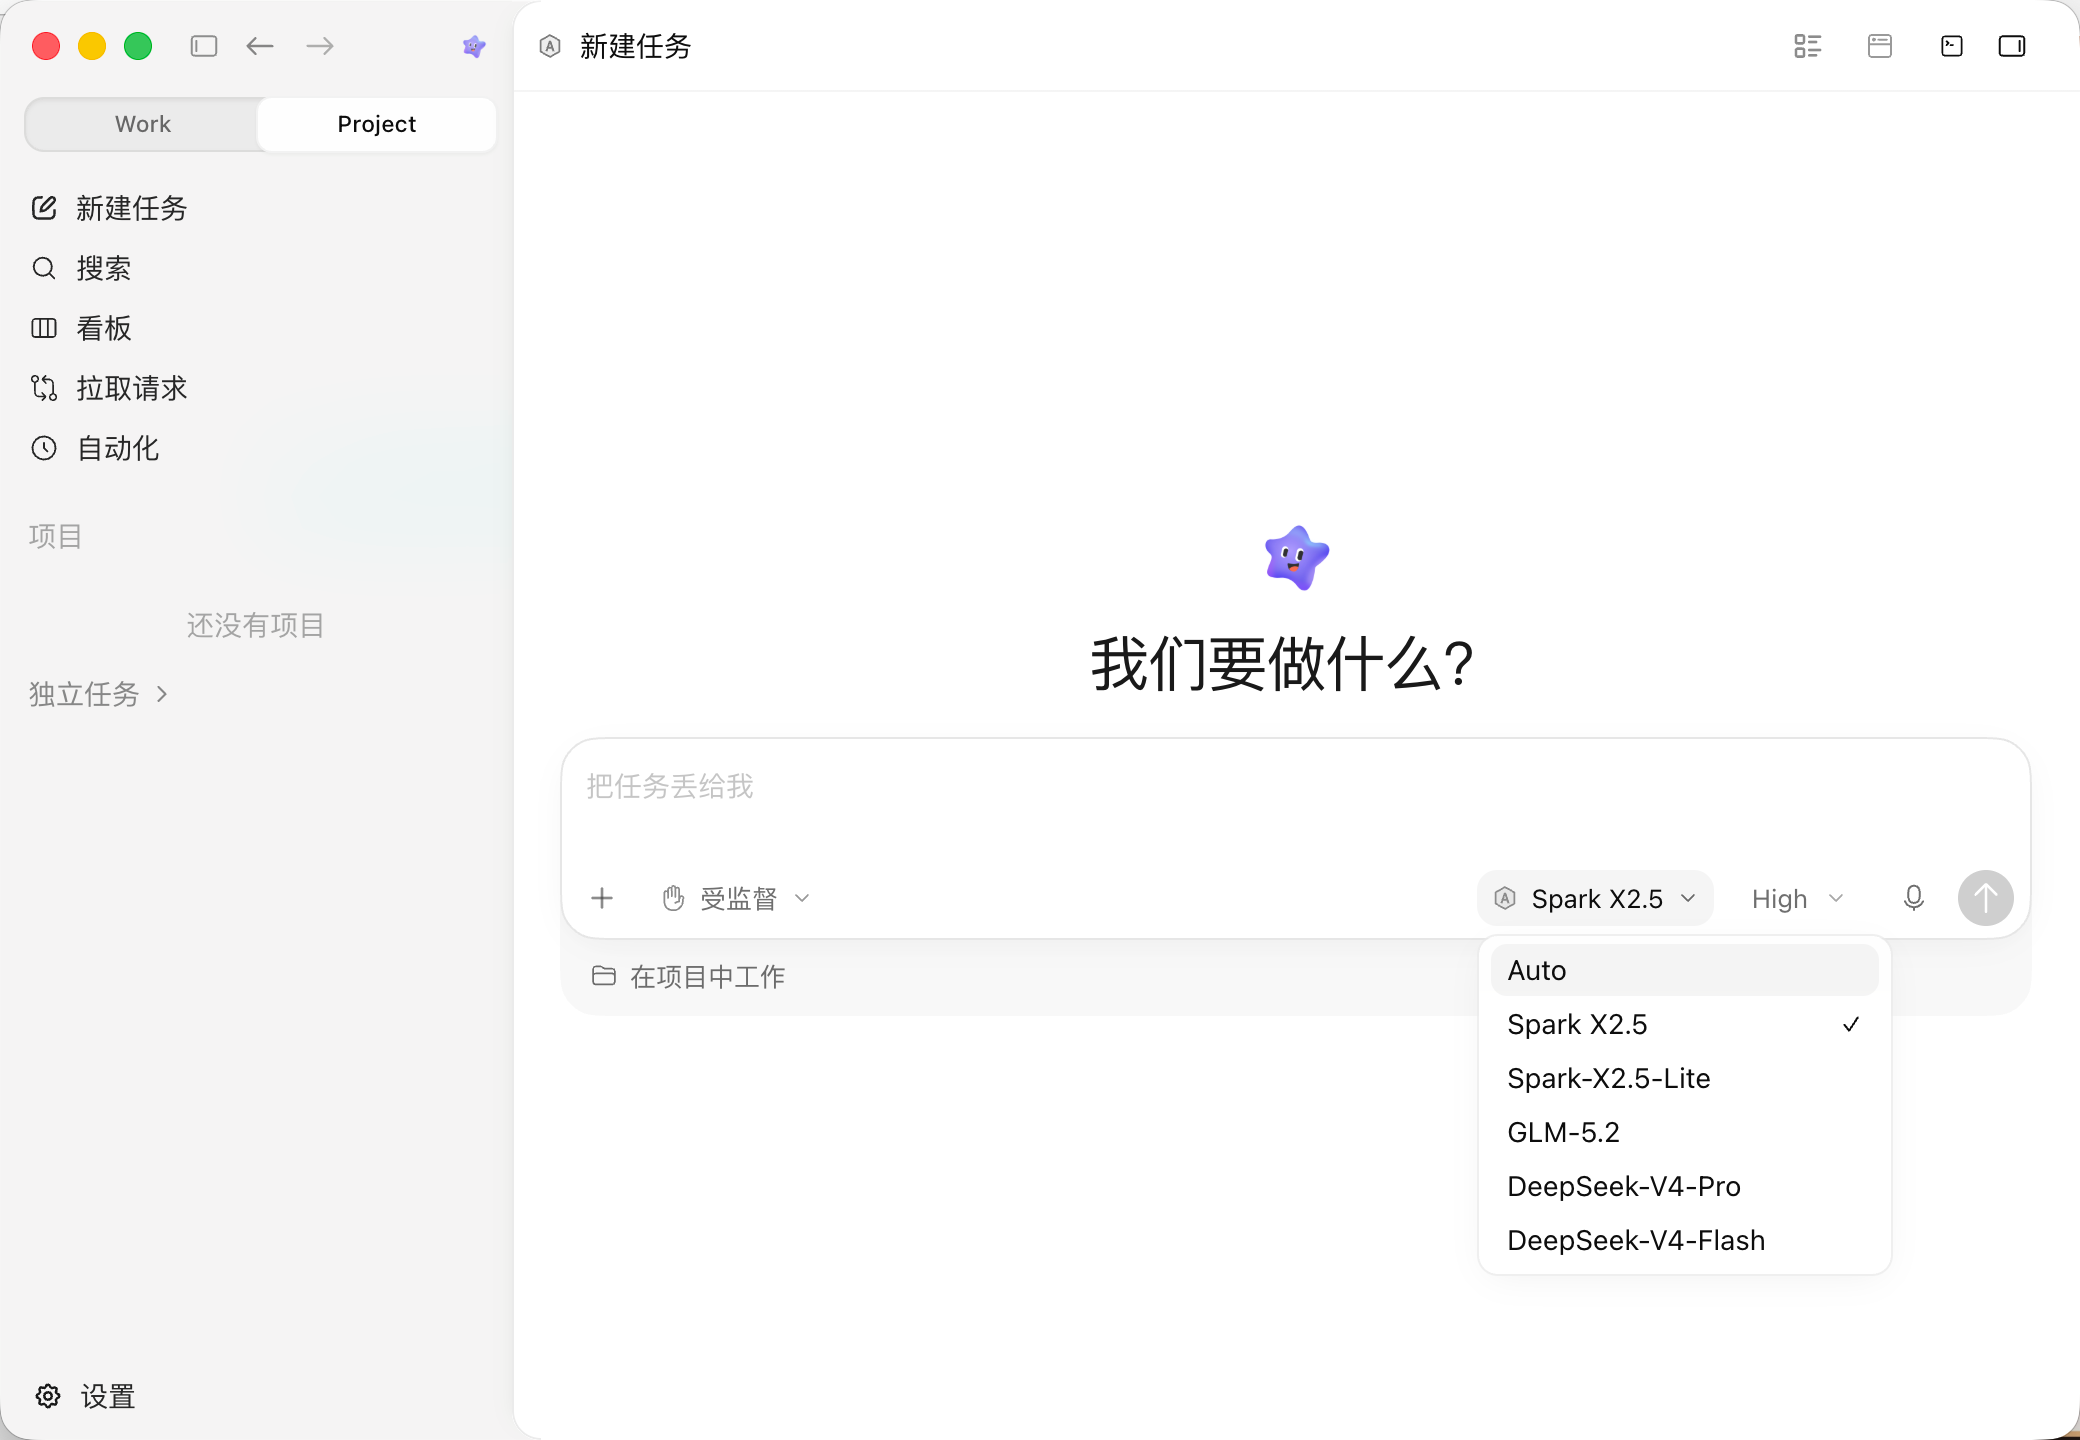Click the pull request icon

(44, 388)
